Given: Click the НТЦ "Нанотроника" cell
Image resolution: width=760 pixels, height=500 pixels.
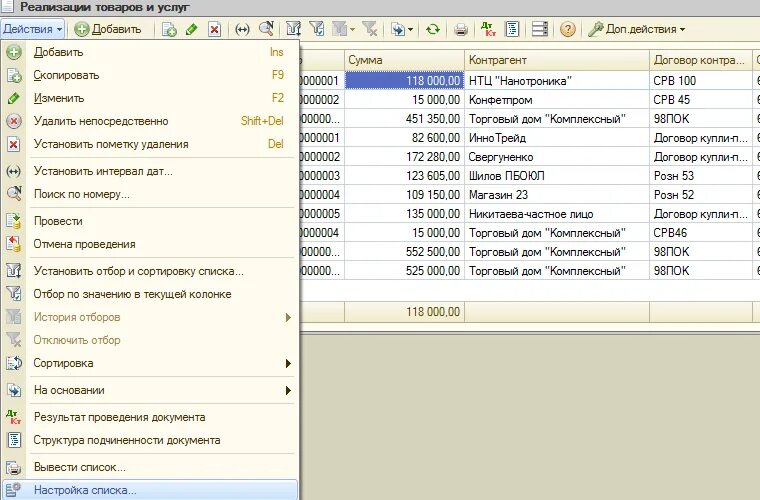Looking at the screenshot, I should point(557,80).
